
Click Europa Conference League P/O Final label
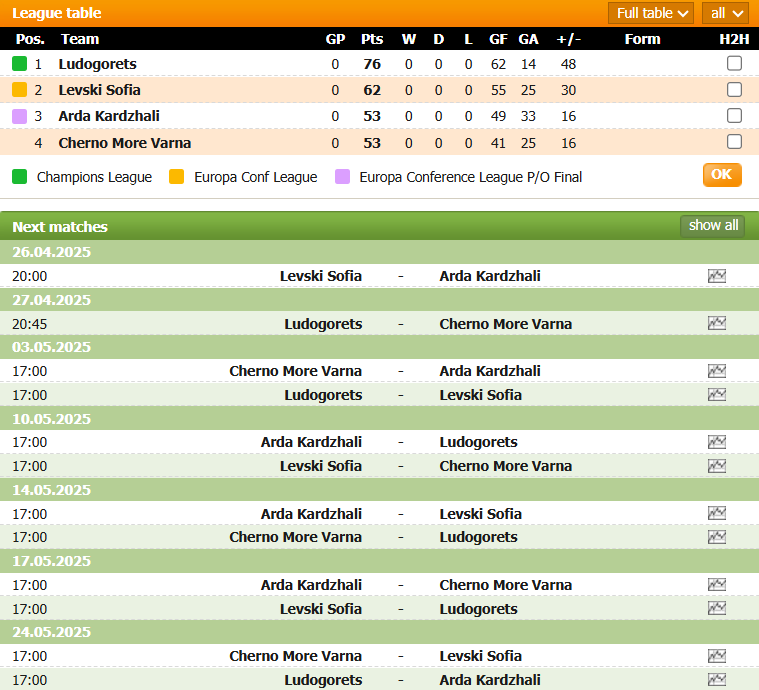click(x=471, y=177)
